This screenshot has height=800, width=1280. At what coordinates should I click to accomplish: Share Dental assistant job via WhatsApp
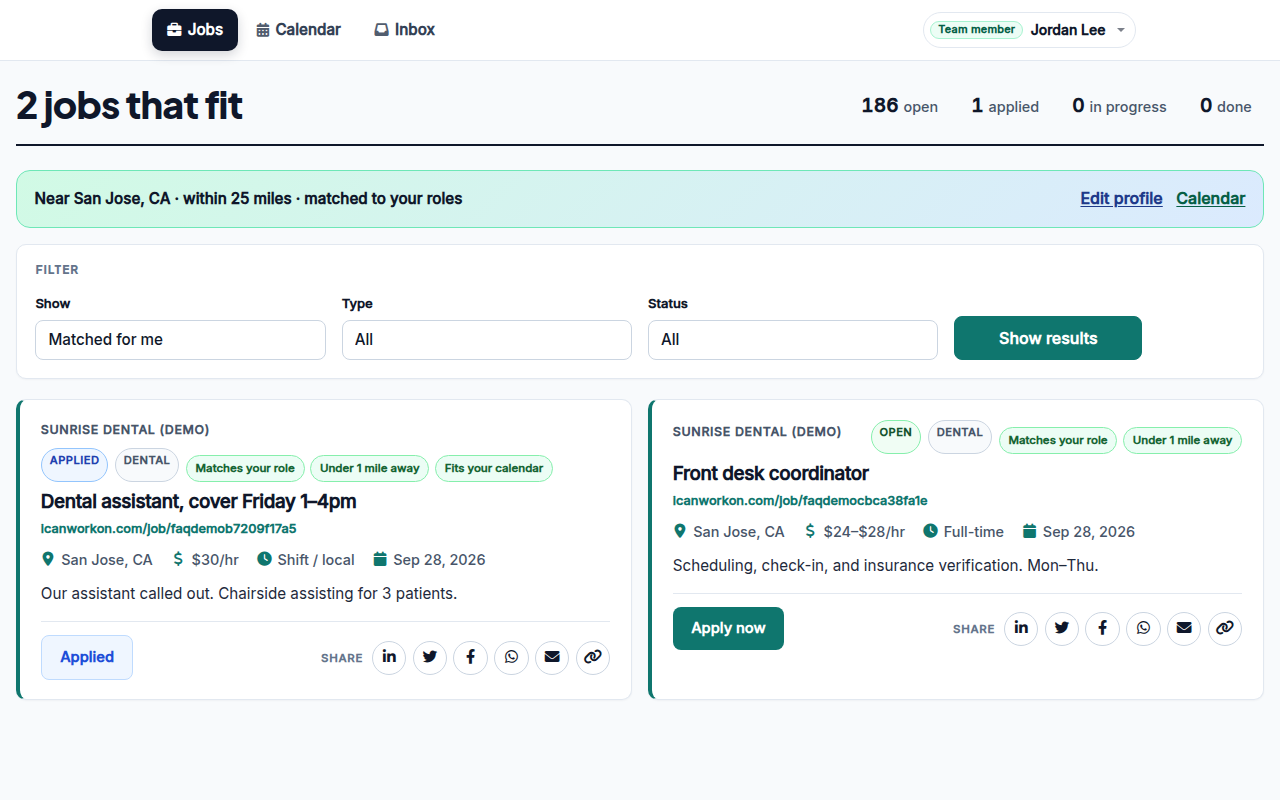point(511,658)
